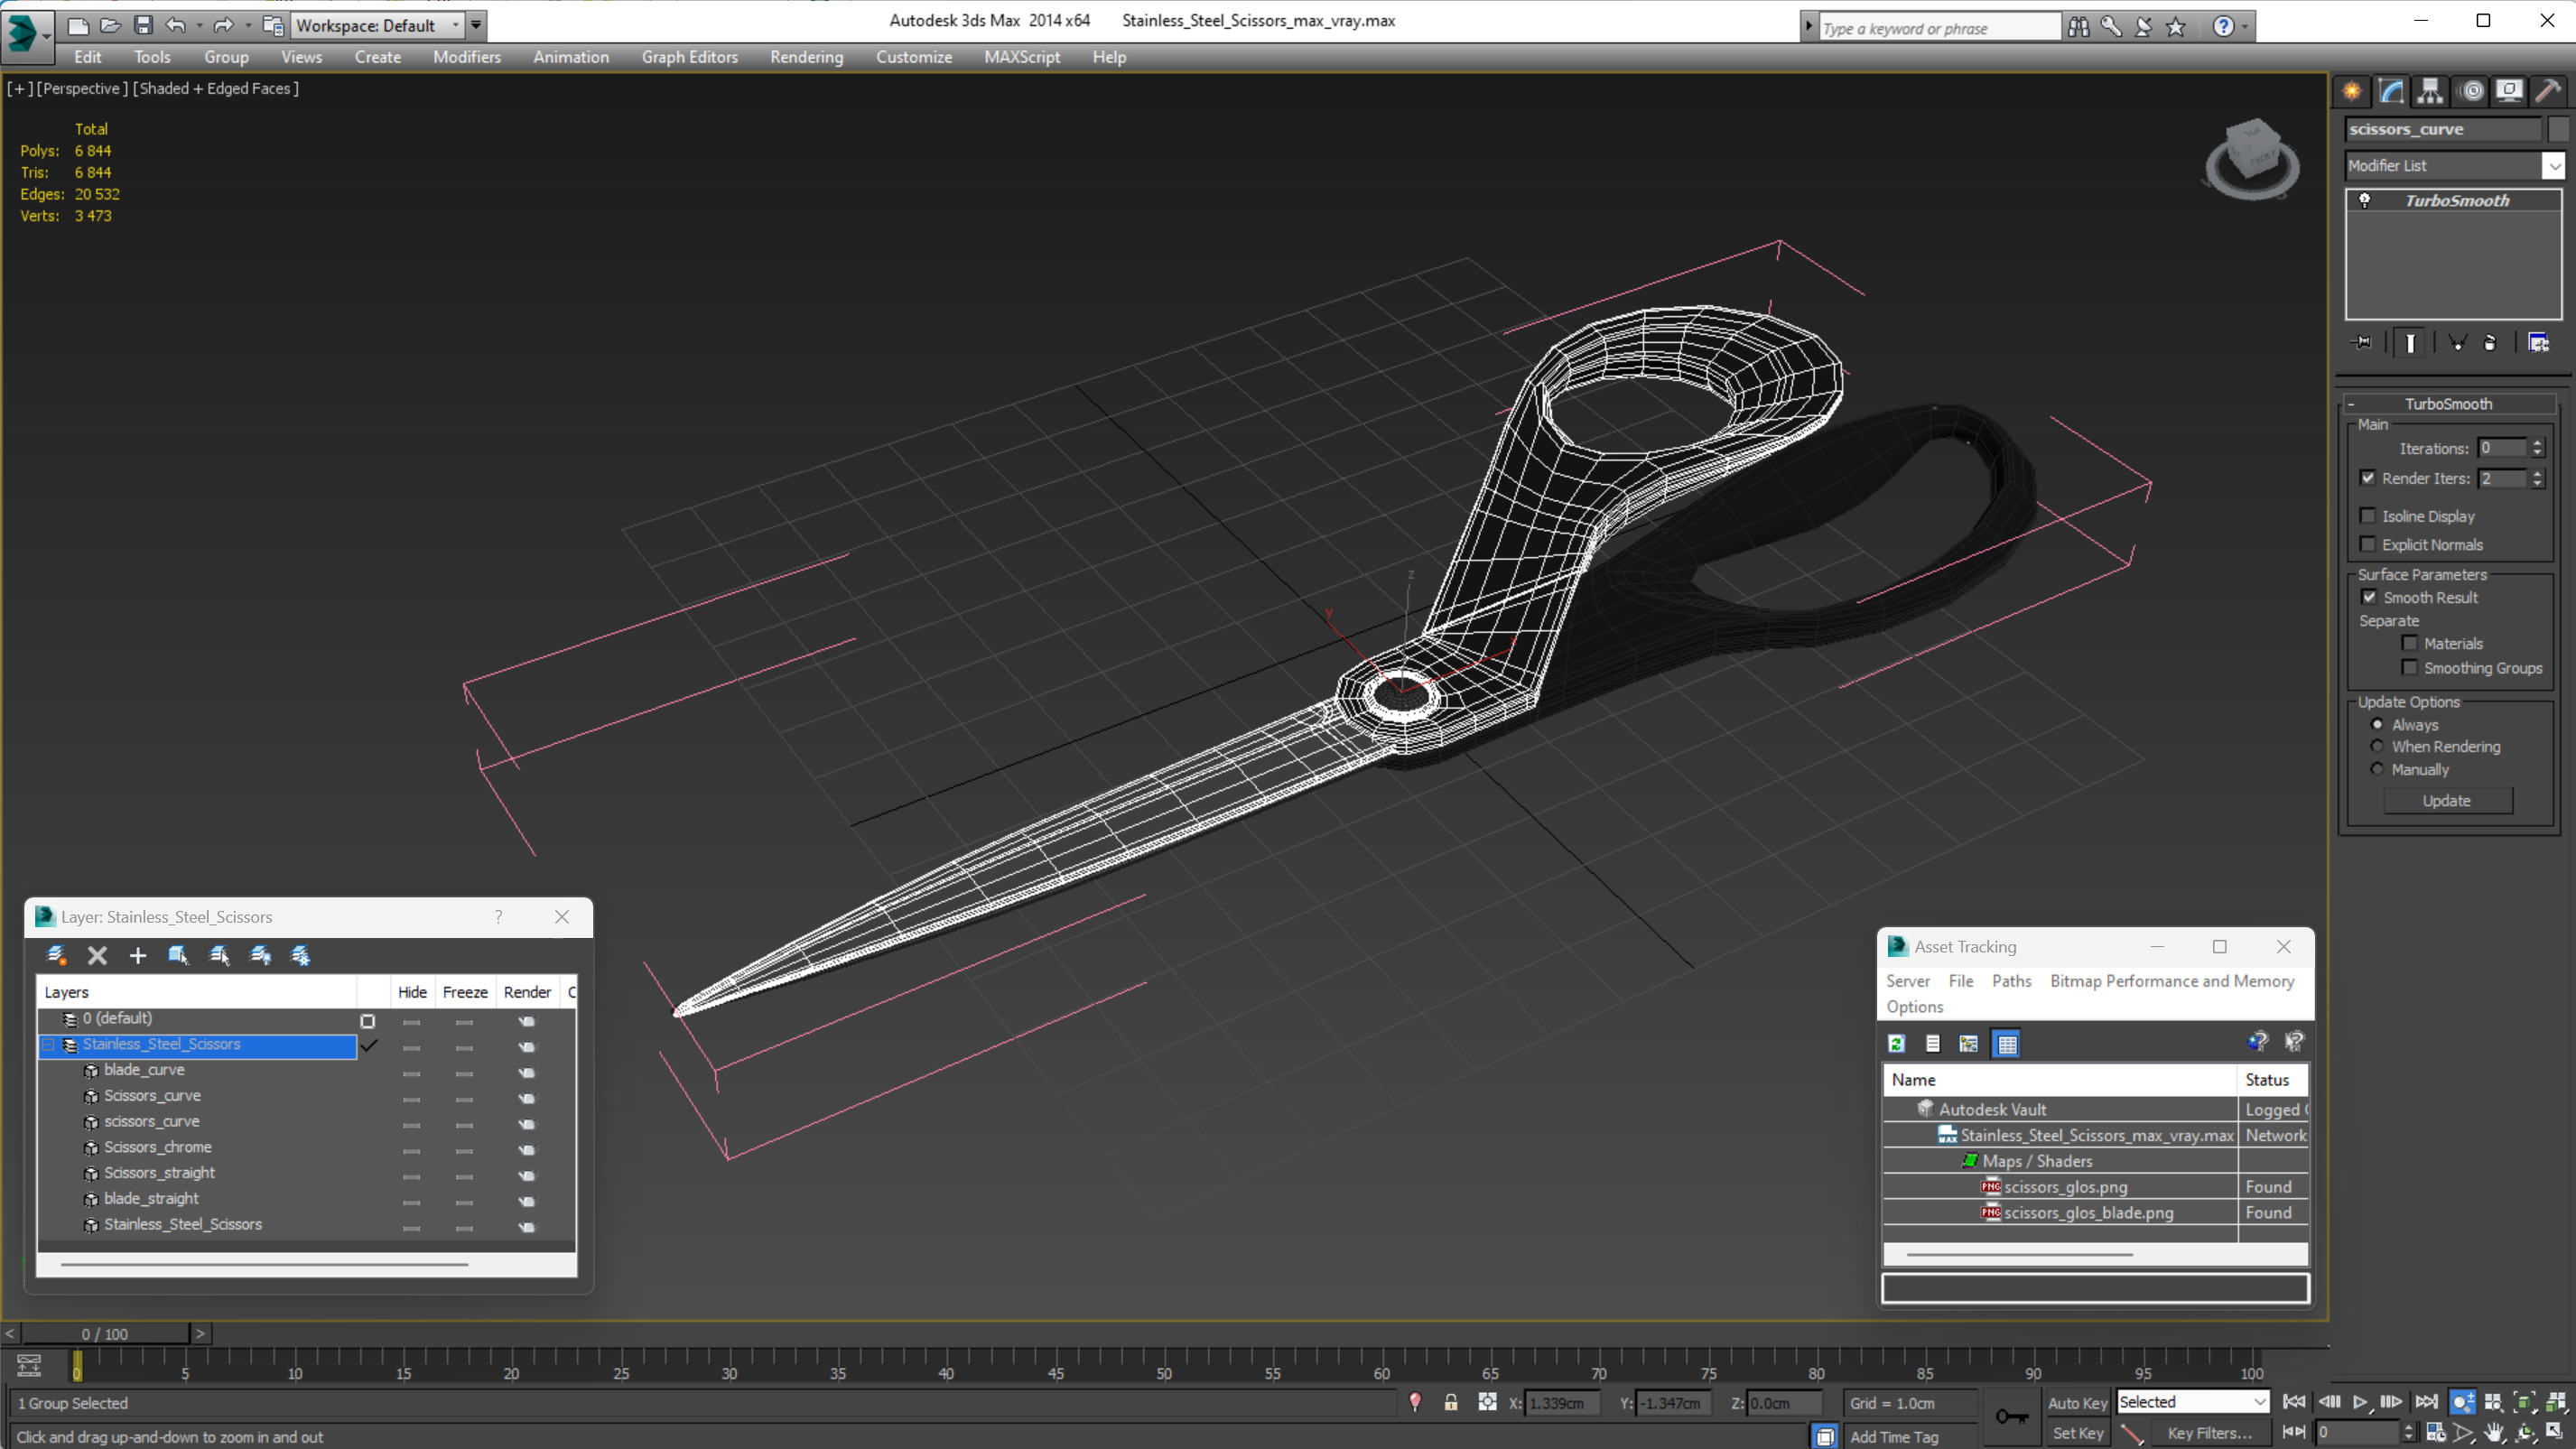Click Delete Layer X icon in Layer dialog
This screenshot has width=2576, height=1449.
(x=97, y=955)
